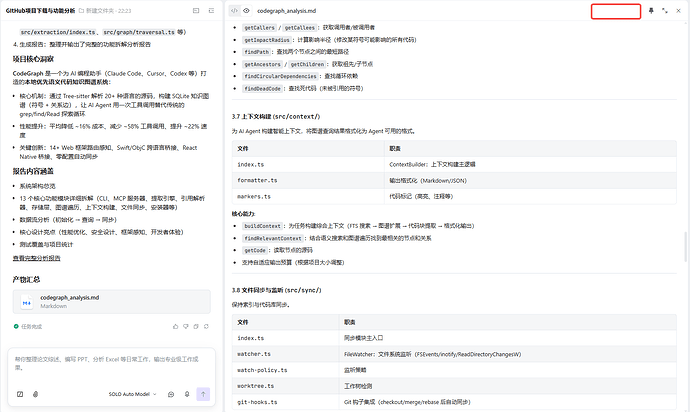
Task: Toggle the sidebar panel icon in chat header
Action: coord(196,11)
